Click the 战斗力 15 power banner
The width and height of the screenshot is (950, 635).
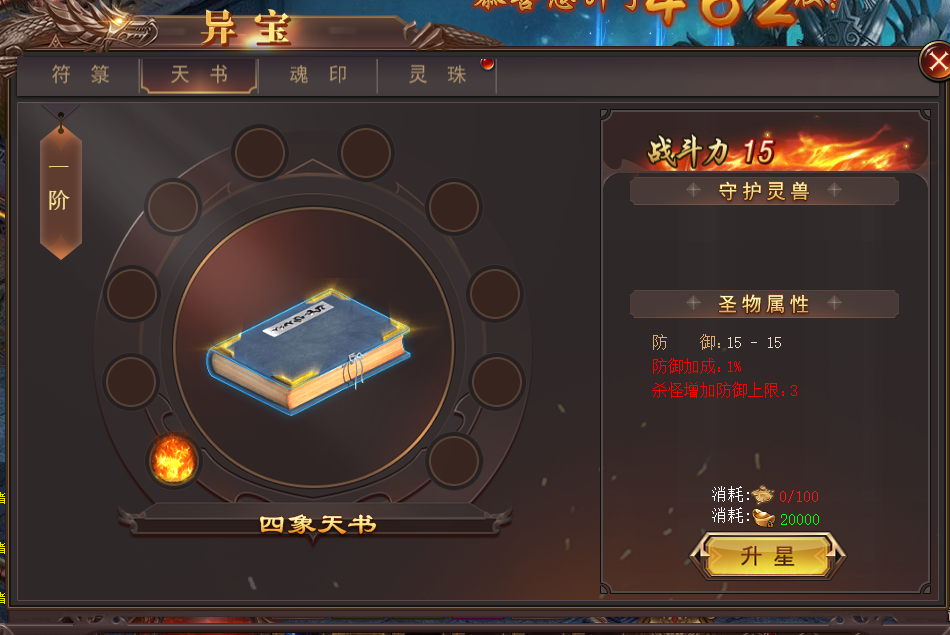pos(711,151)
